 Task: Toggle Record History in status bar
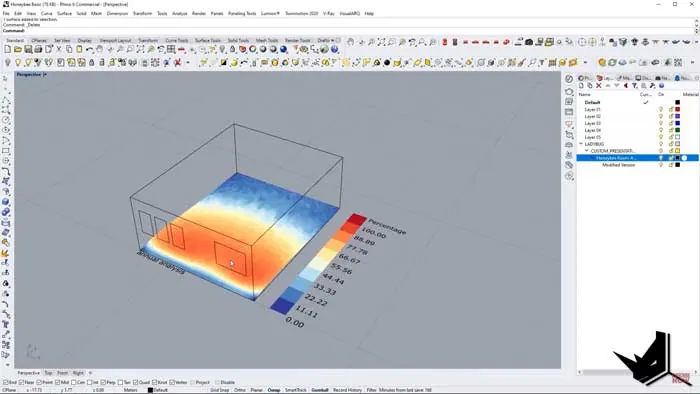(347, 390)
